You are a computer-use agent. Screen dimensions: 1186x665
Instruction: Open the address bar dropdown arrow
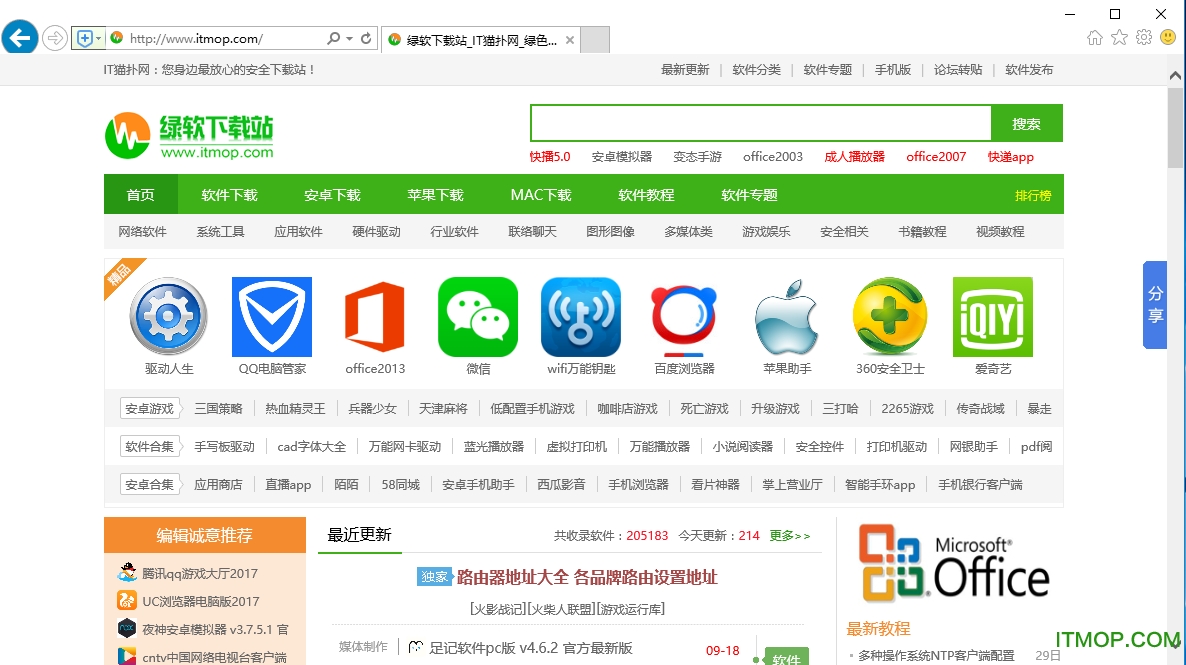point(349,38)
